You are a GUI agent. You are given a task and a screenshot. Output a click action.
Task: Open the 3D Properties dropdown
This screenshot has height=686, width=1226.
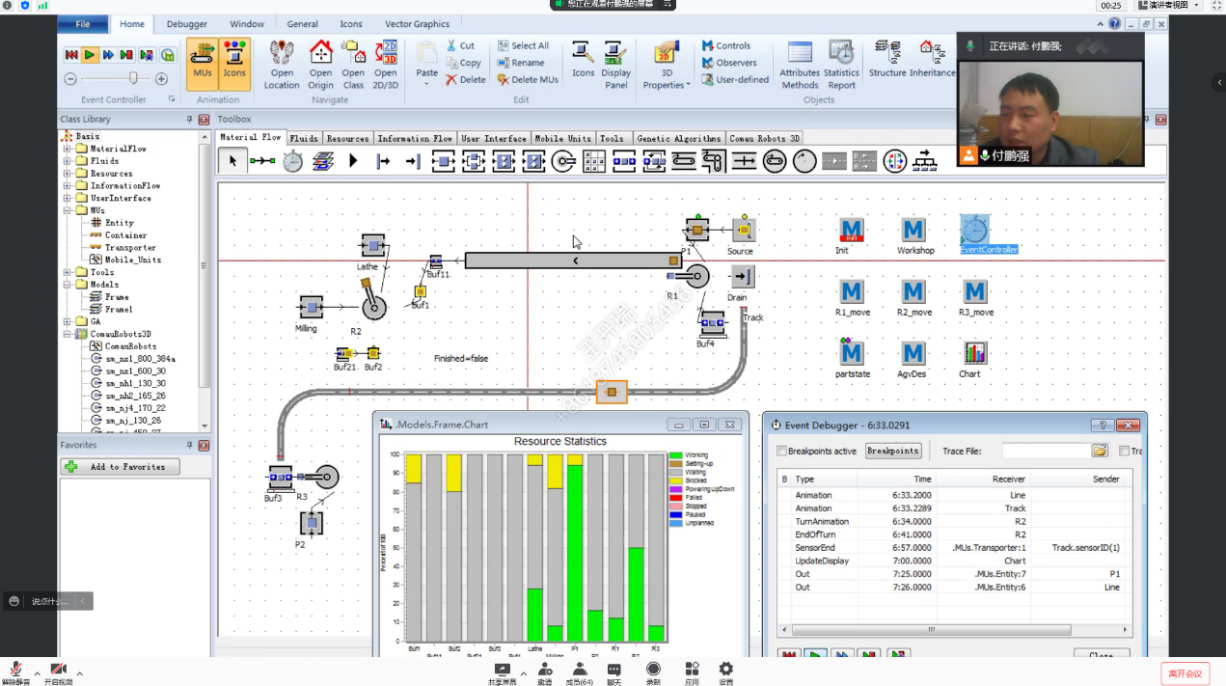pos(666,64)
